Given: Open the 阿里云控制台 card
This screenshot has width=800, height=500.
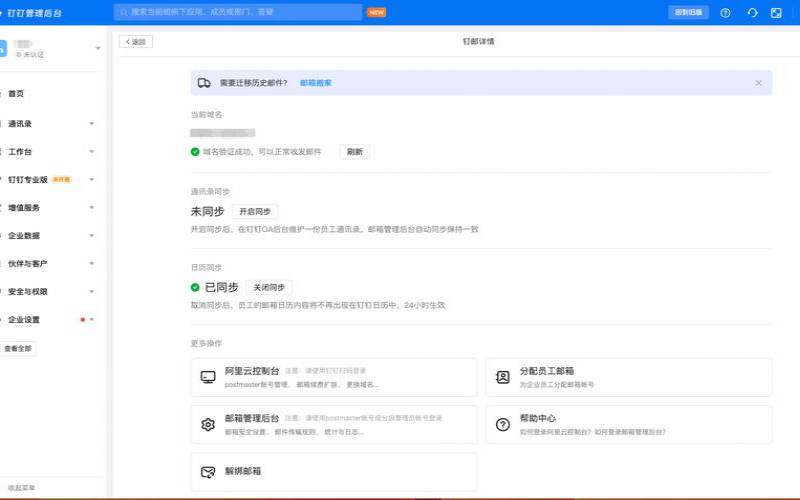Looking at the screenshot, I should tap(334, 377).
